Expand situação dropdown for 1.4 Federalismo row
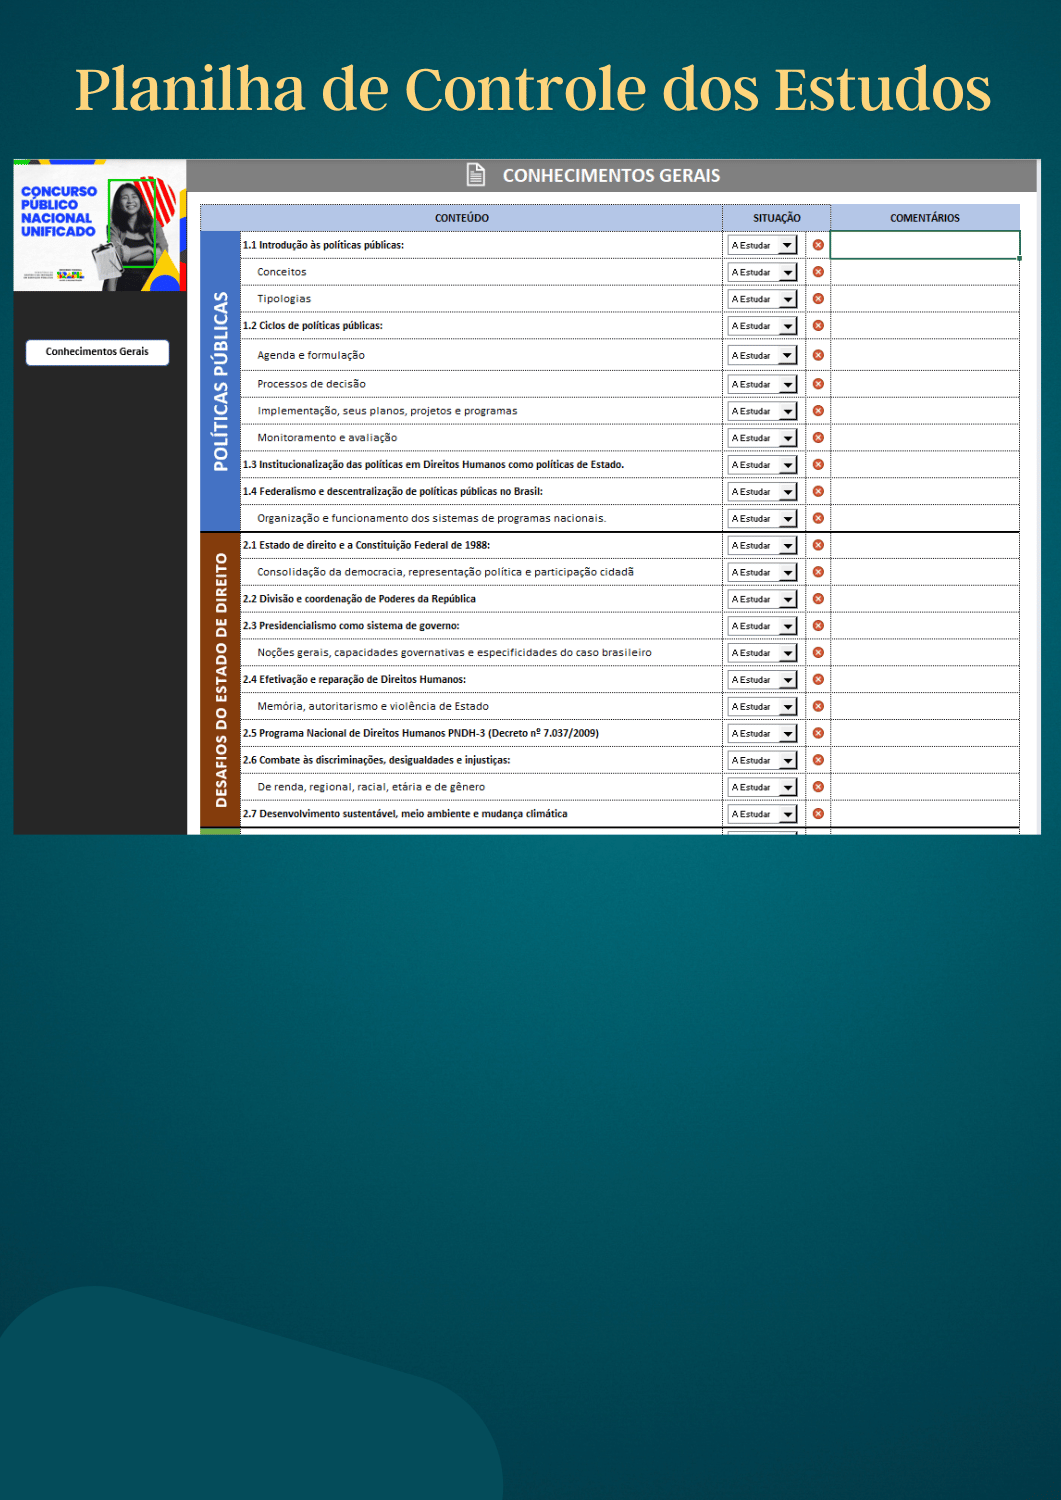The width and height of the screenshot is (1061, 1500). tap(787, 492)
